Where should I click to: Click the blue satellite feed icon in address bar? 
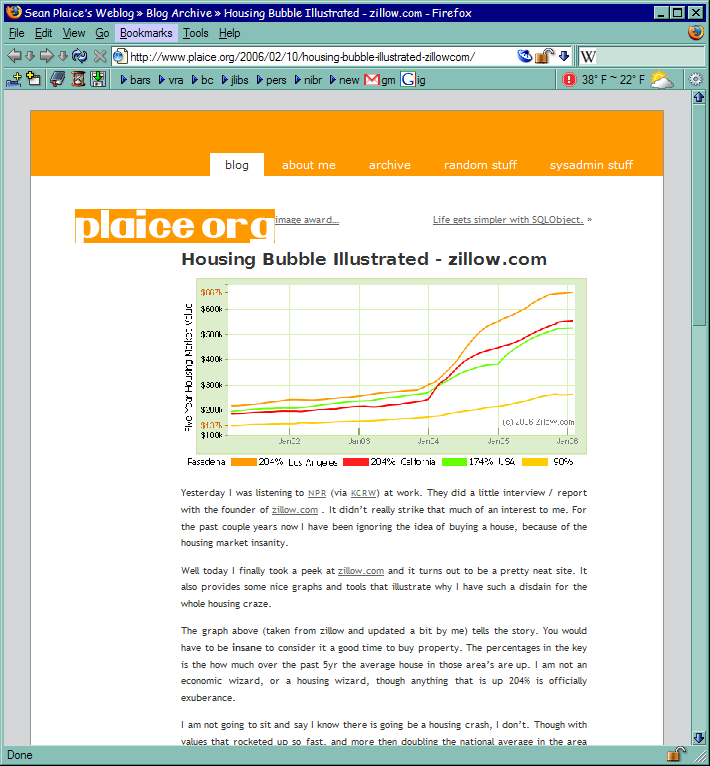click(x=525, y=56)
